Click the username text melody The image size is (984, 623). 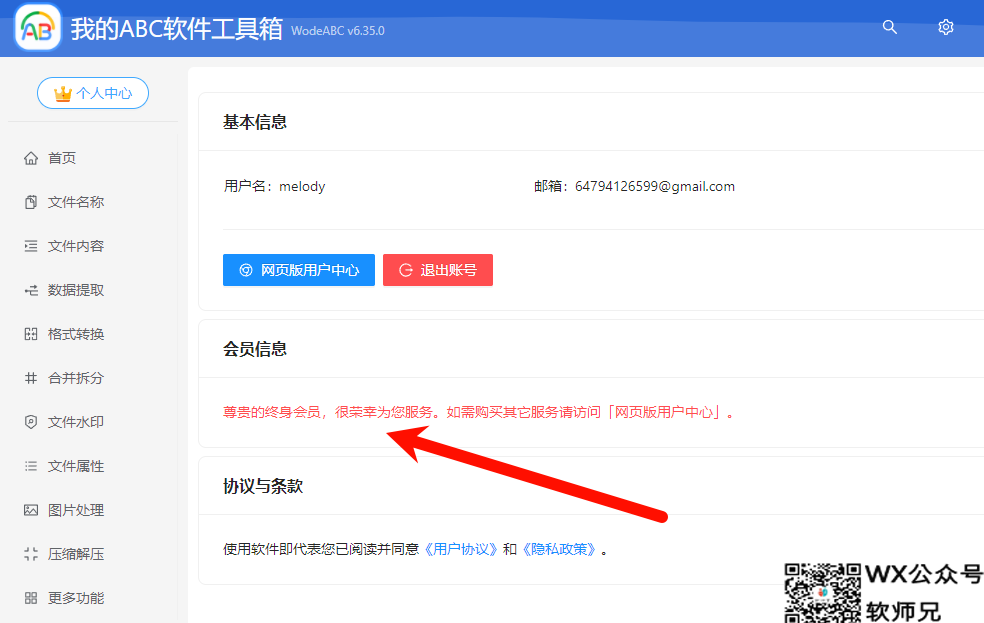[x=302, y=186]
